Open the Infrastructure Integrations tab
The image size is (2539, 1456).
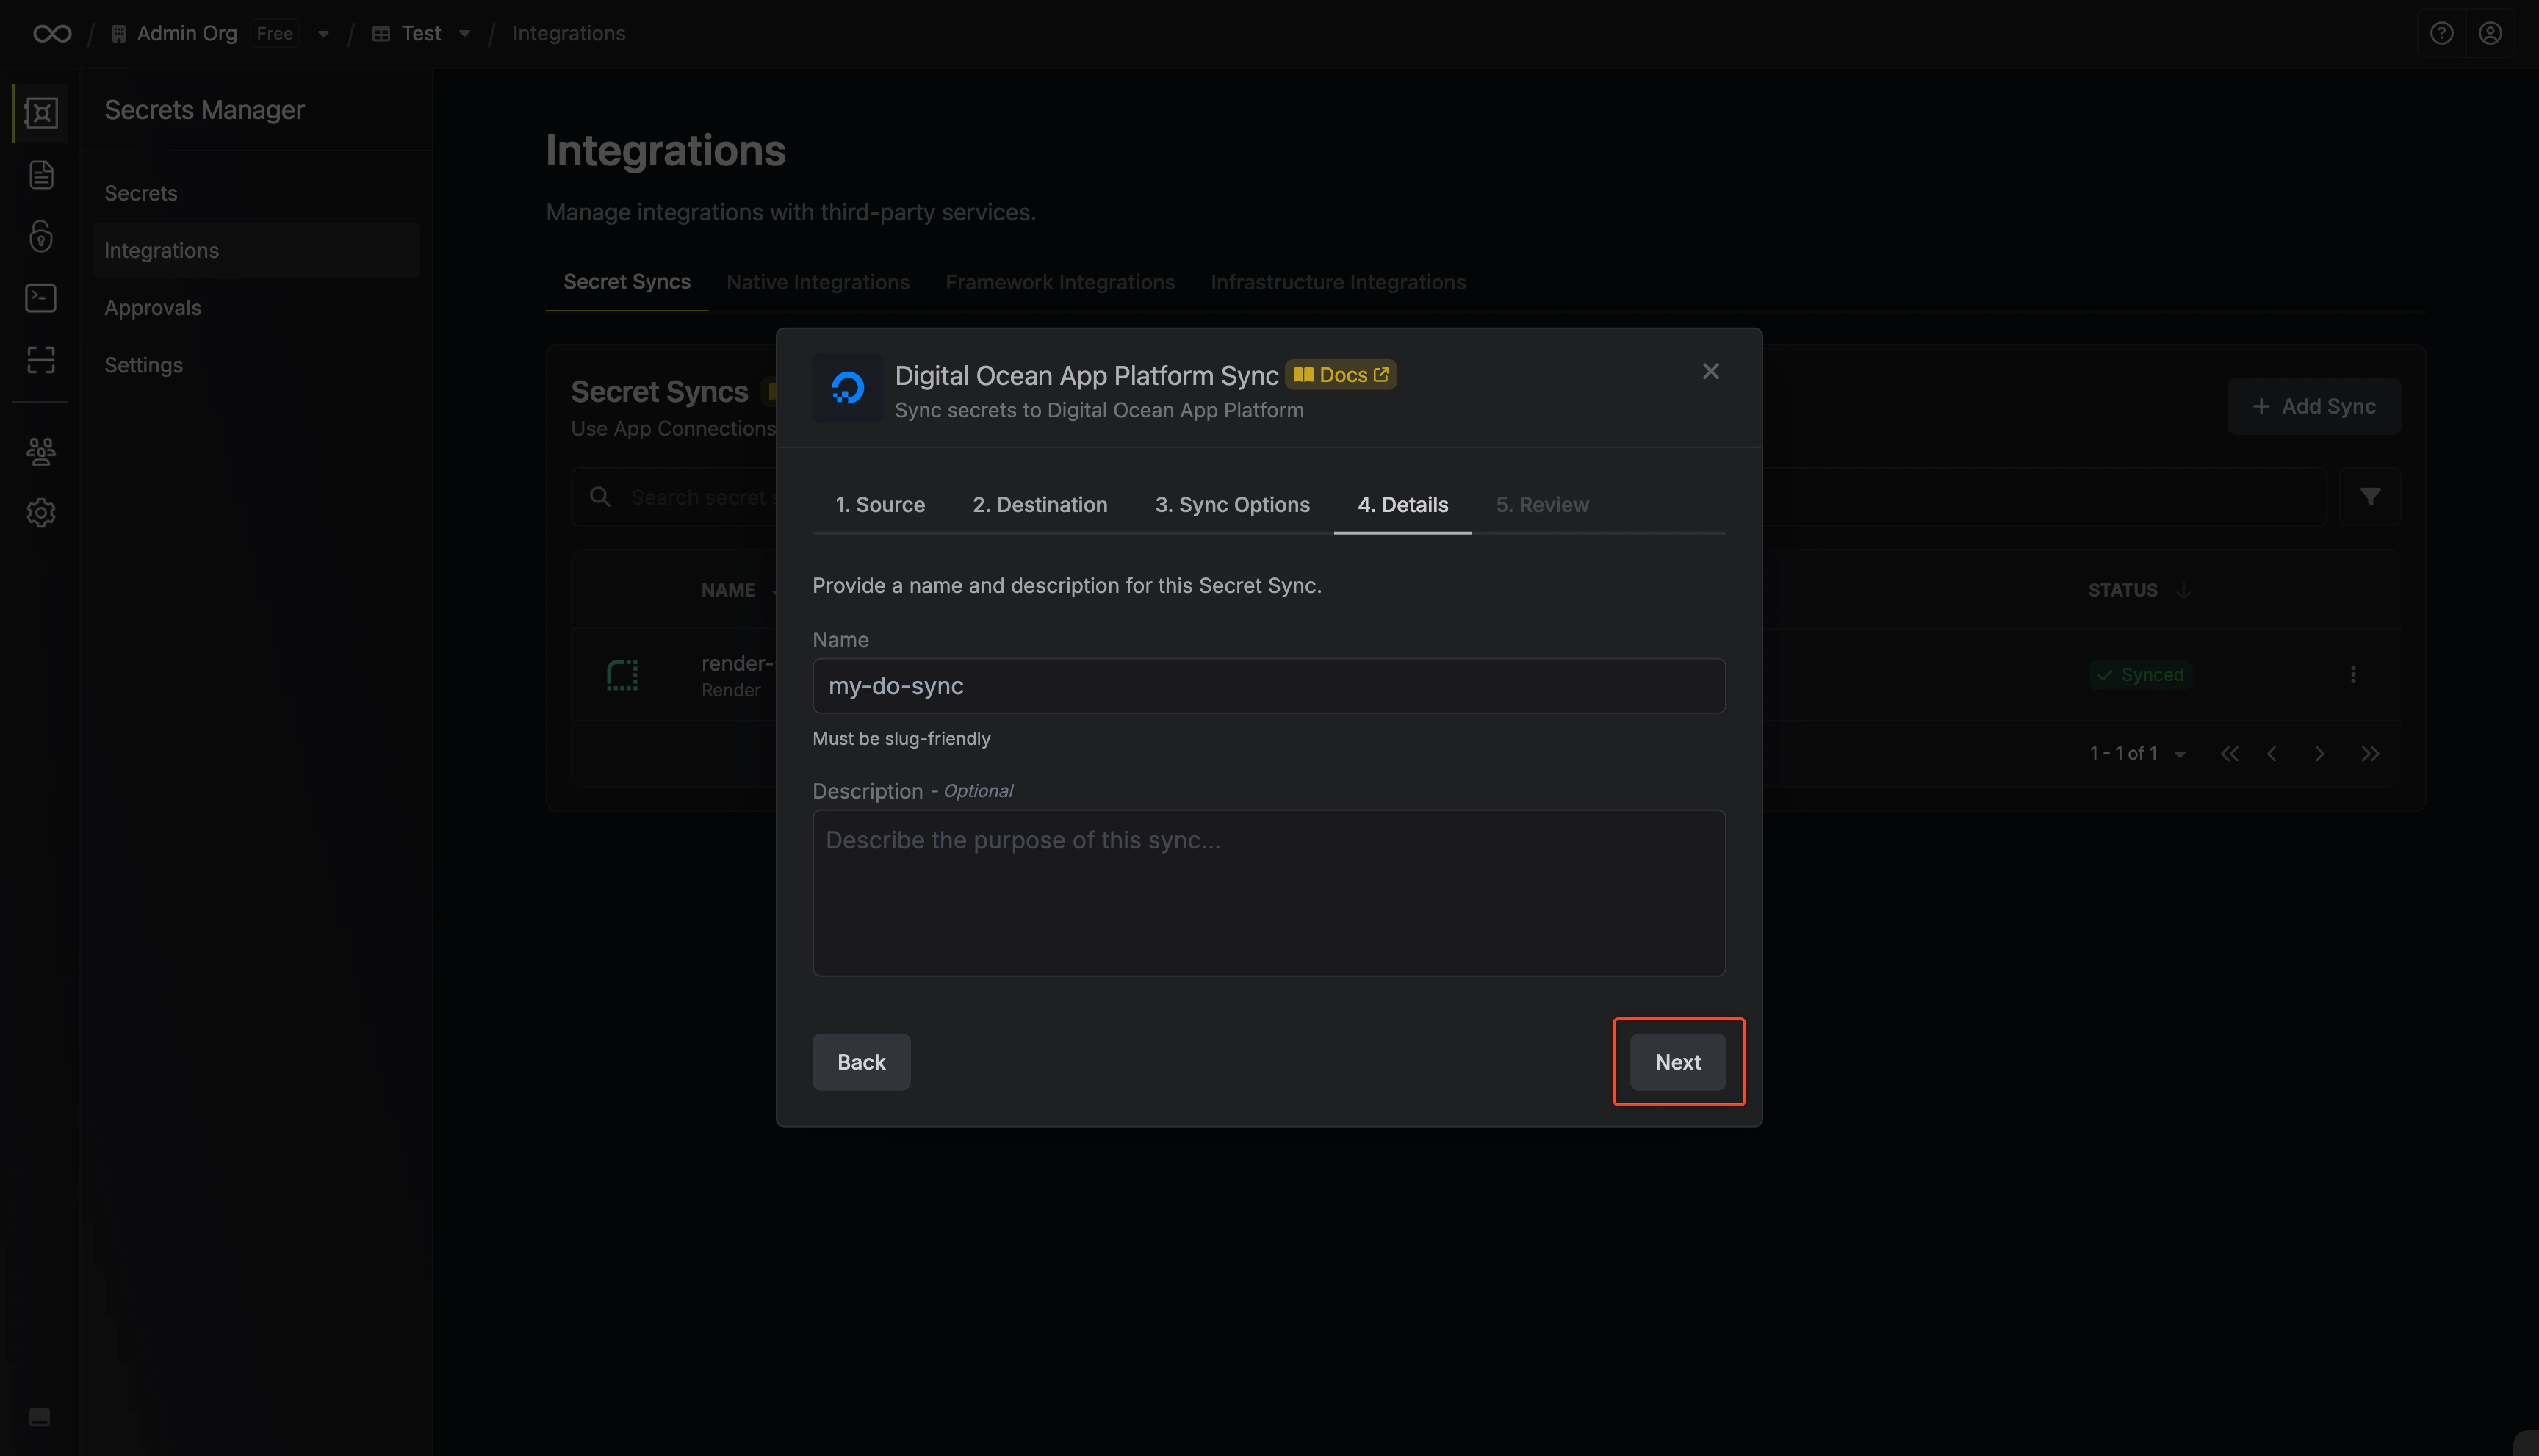(1338, 282)
